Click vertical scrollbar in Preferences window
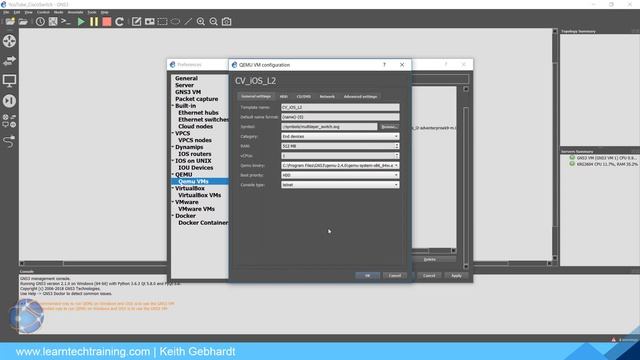 466,178
